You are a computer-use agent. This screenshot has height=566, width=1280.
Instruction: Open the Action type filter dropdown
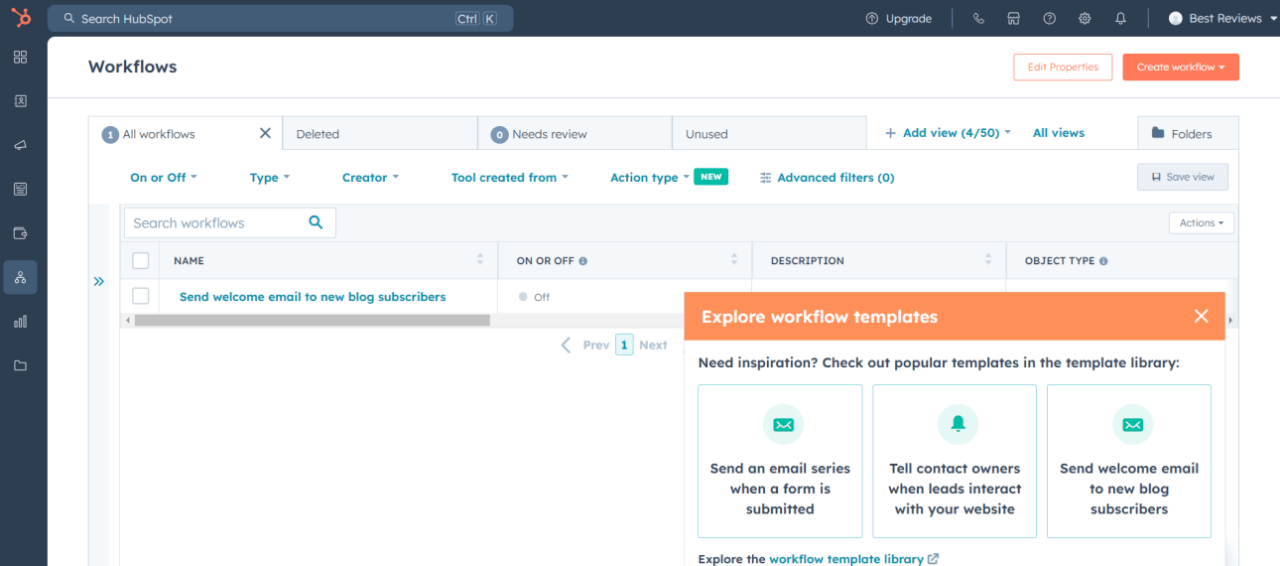point(650,177)
